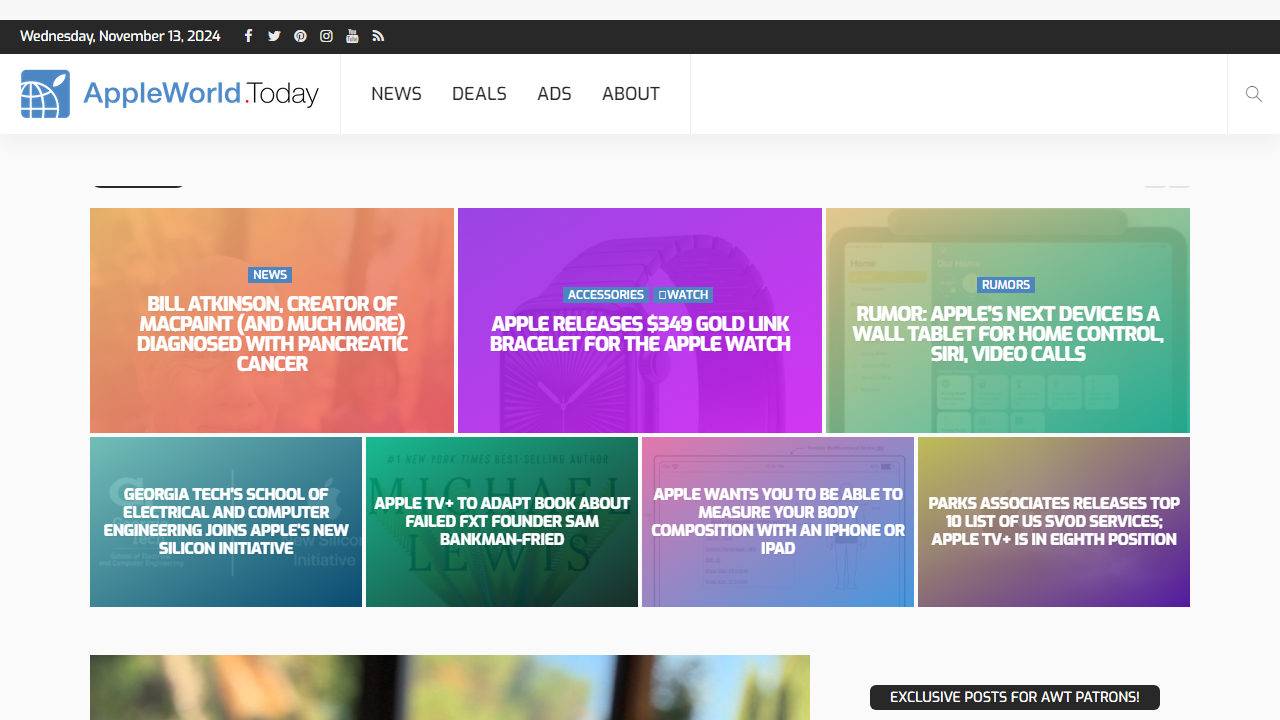Subscribe via the RSS feed icon
1280x720 pixels.
[378, 36]
